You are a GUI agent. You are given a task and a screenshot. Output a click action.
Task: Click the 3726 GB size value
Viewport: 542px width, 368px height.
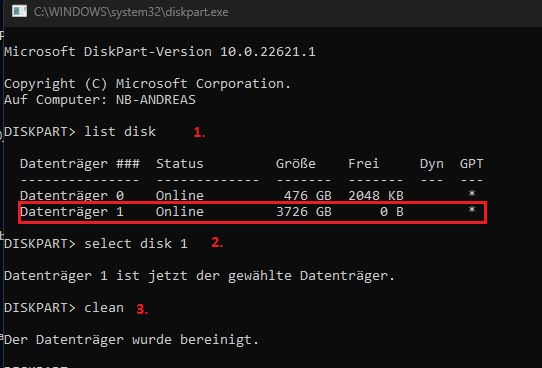point(304,211)
